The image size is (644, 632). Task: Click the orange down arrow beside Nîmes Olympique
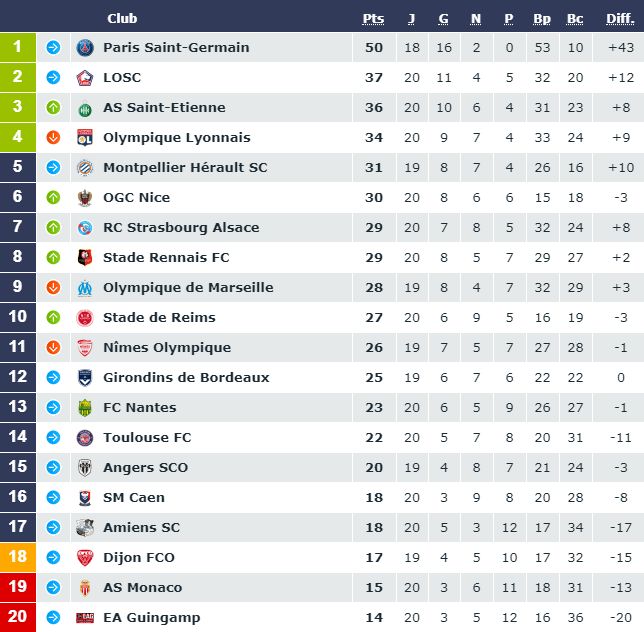point(53,347)
